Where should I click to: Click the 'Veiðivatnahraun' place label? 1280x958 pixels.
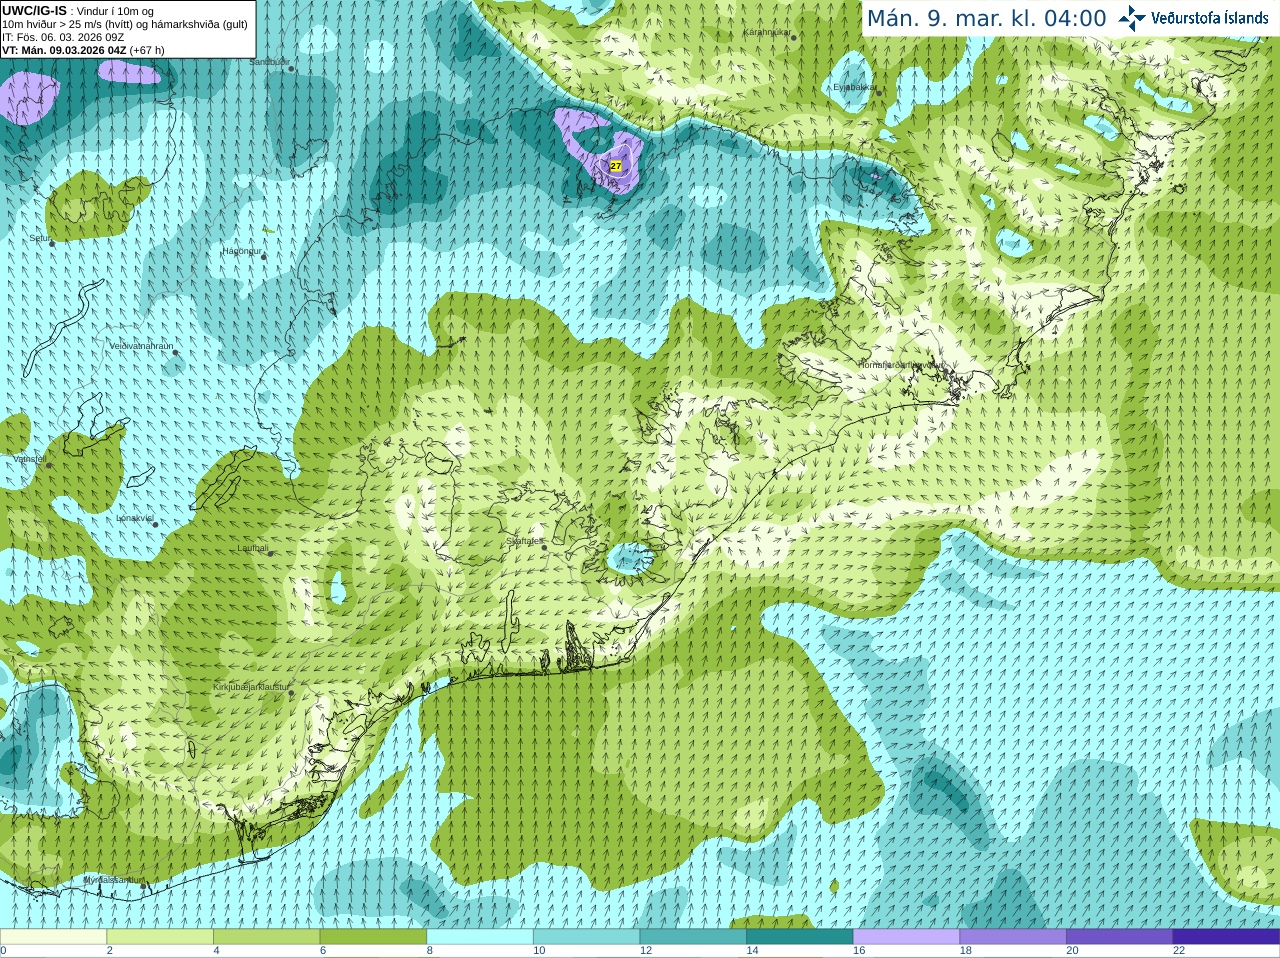pyautogui.click(x=141, y=346)
